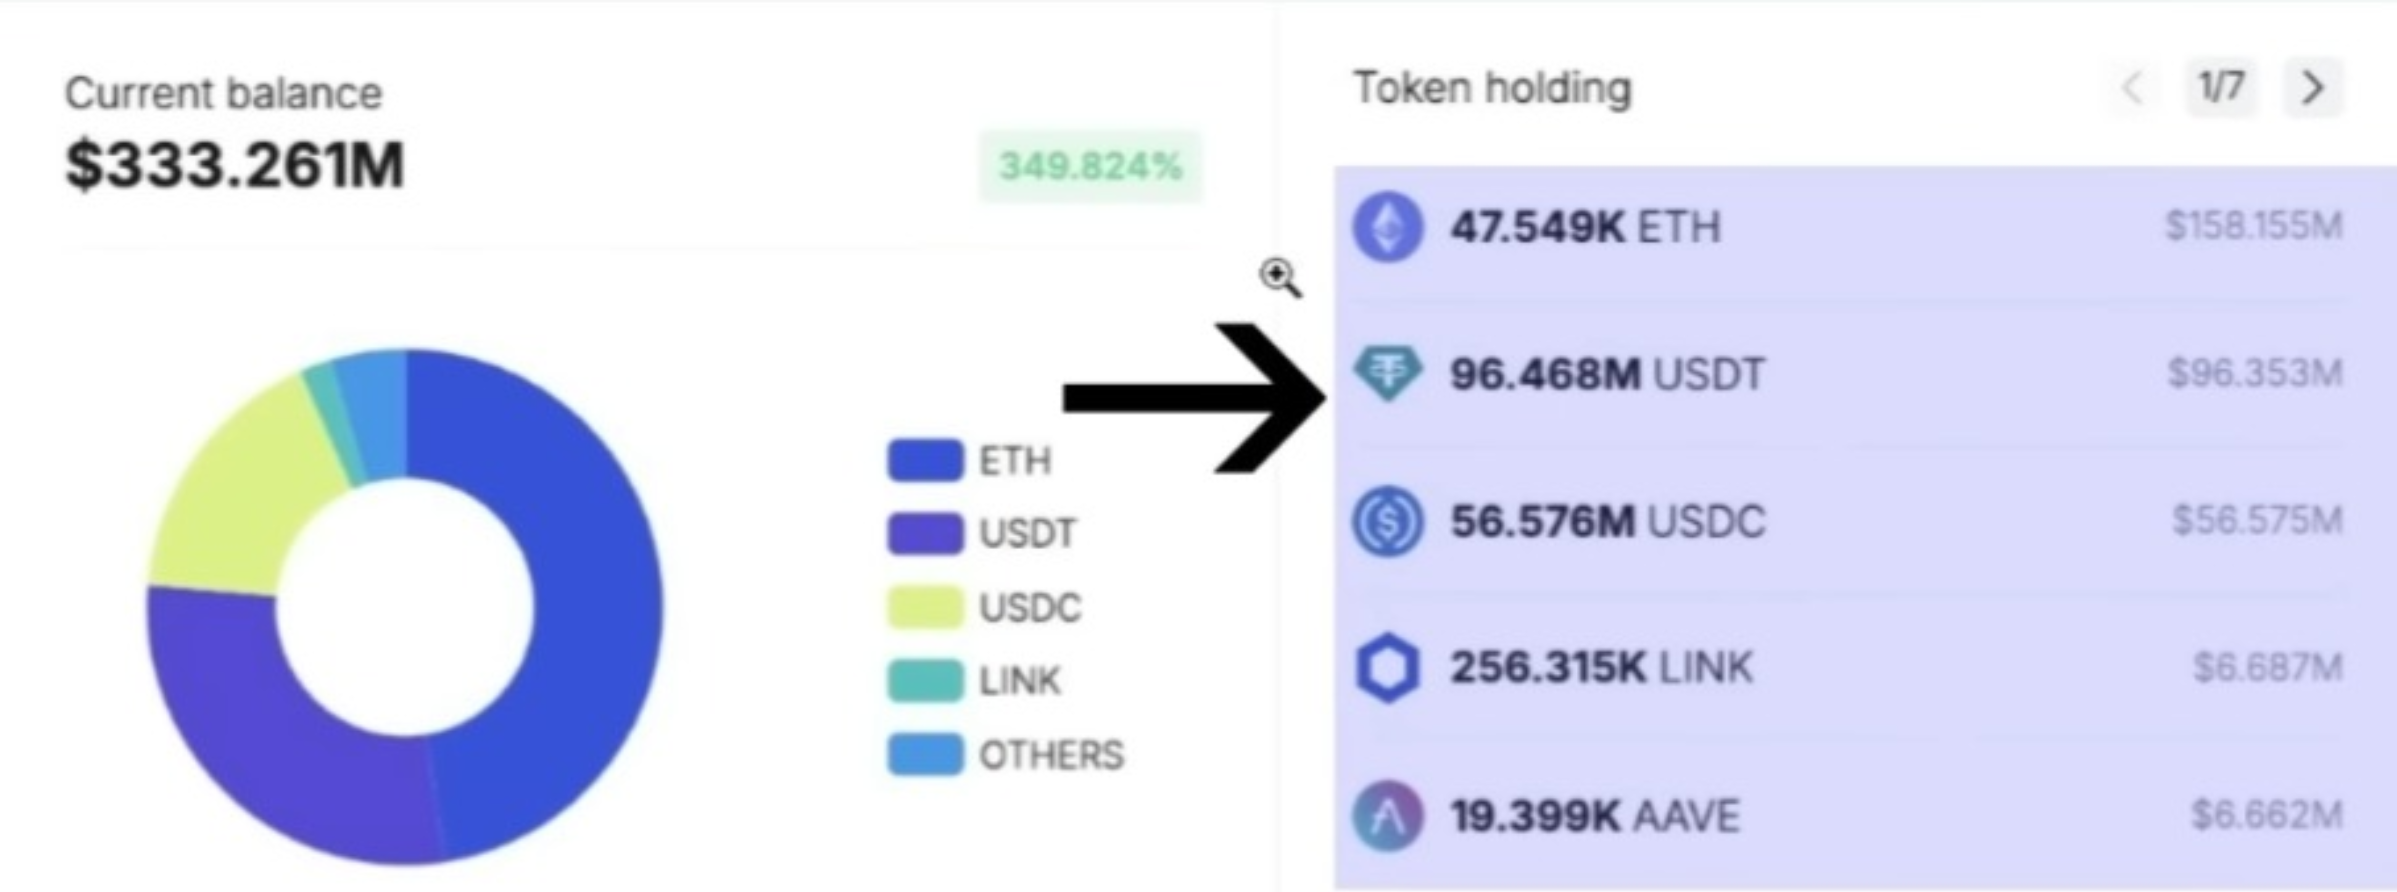Click the 349.824% change badge
This screenshot has height=892, width=2397.
pyautogui.click(x=1090, y=166)
